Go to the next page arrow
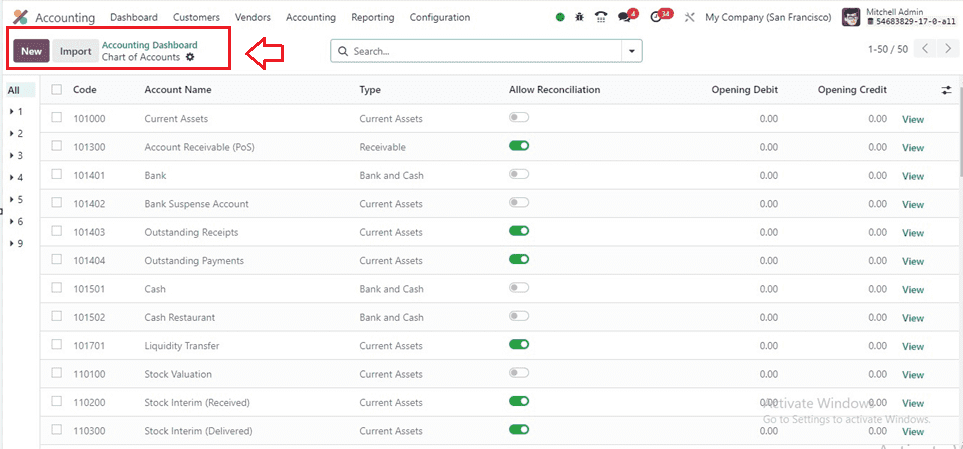963x449 pixels. point(947,49)
